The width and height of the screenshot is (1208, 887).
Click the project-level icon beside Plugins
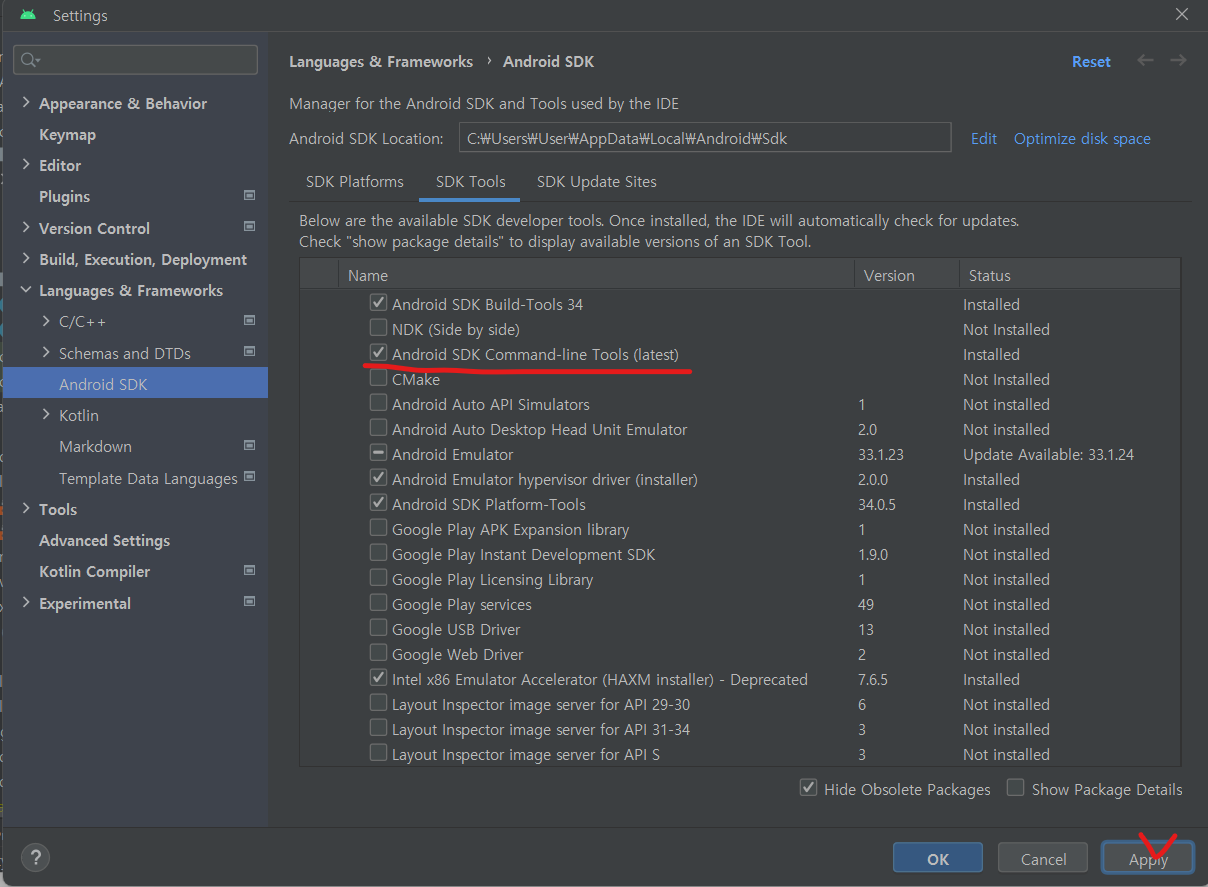pyautogui.click(x=249, y=195)
